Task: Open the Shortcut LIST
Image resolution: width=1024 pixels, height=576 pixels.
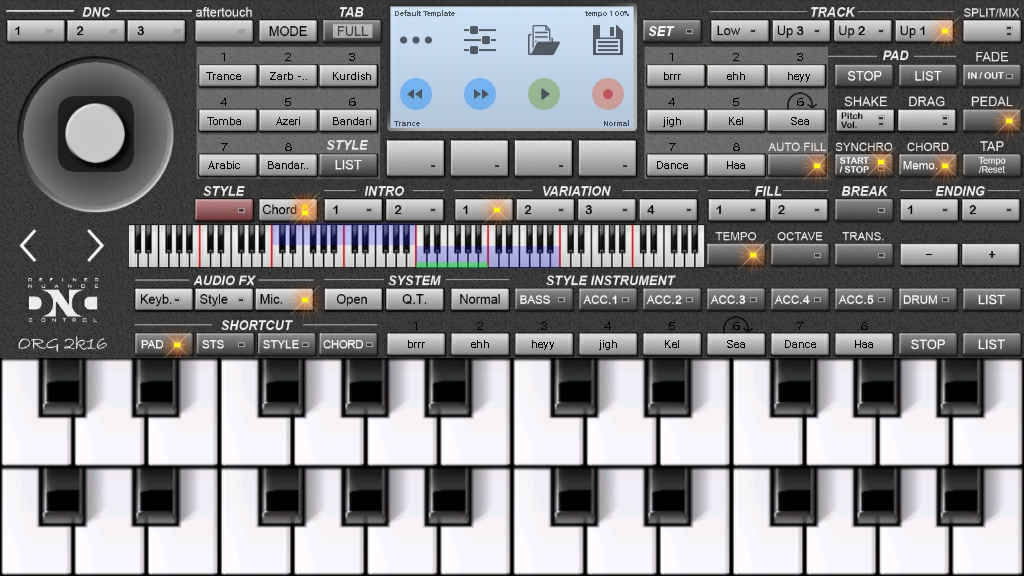Action: pyautogui.click(x=991, y=344)
